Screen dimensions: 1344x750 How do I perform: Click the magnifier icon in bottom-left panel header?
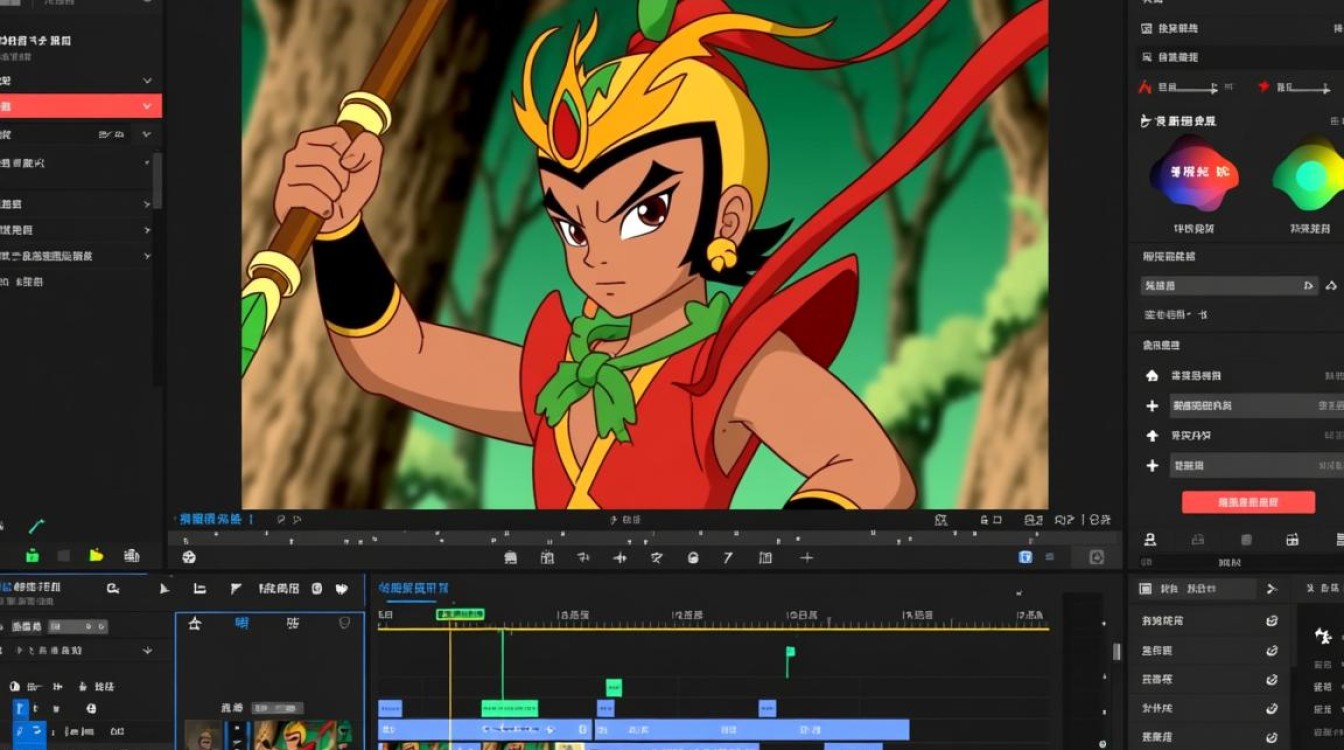tap(113, 589)
